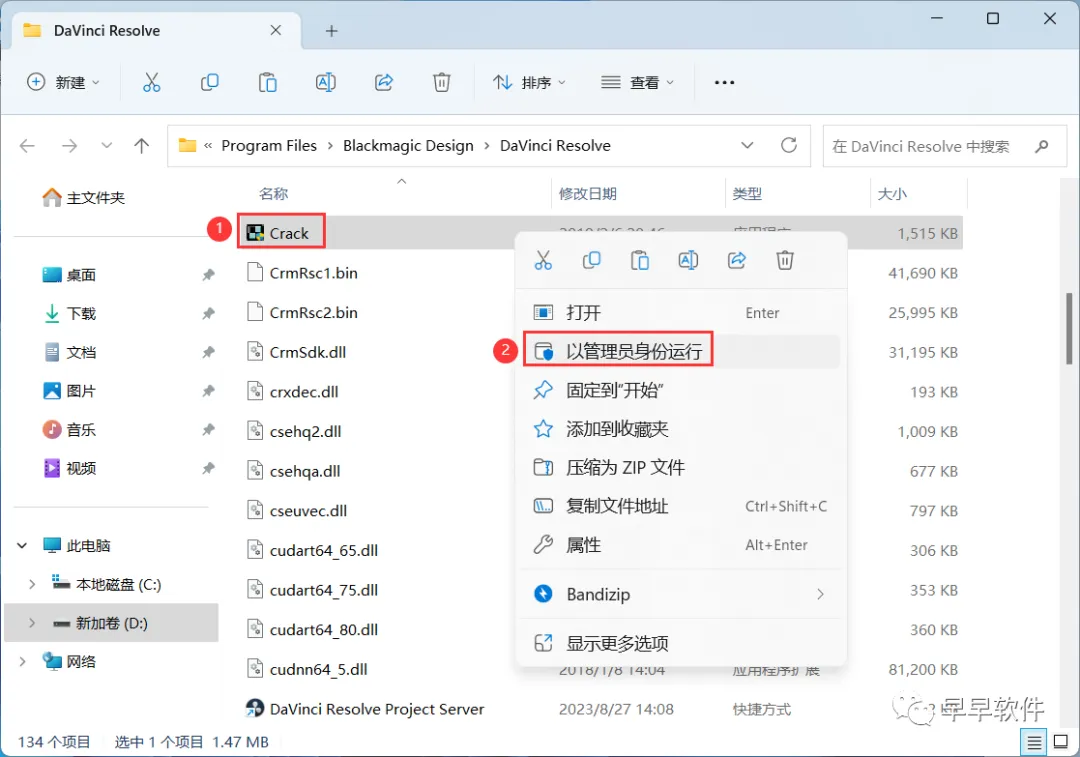1080x757 pixels.
Task: Switch to details view icon in status bar
Action: pyautogui.click(x=1034, y=743)
